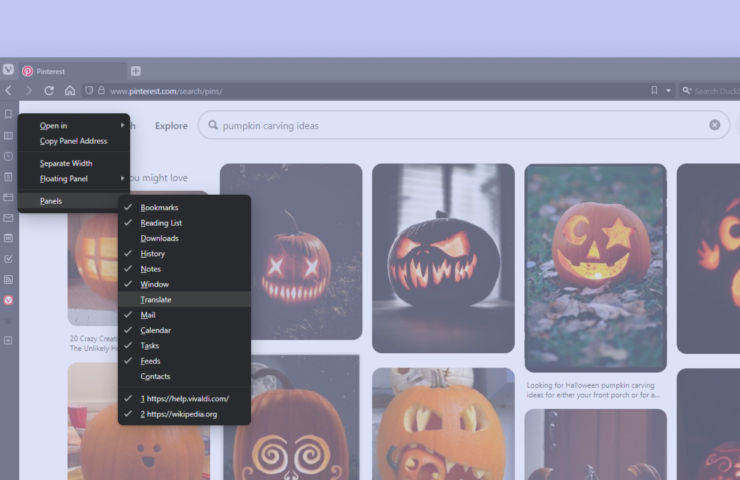Clear the Pinterest search field
The width and height of the screenshot is (740, 480).
click(715, 125)
